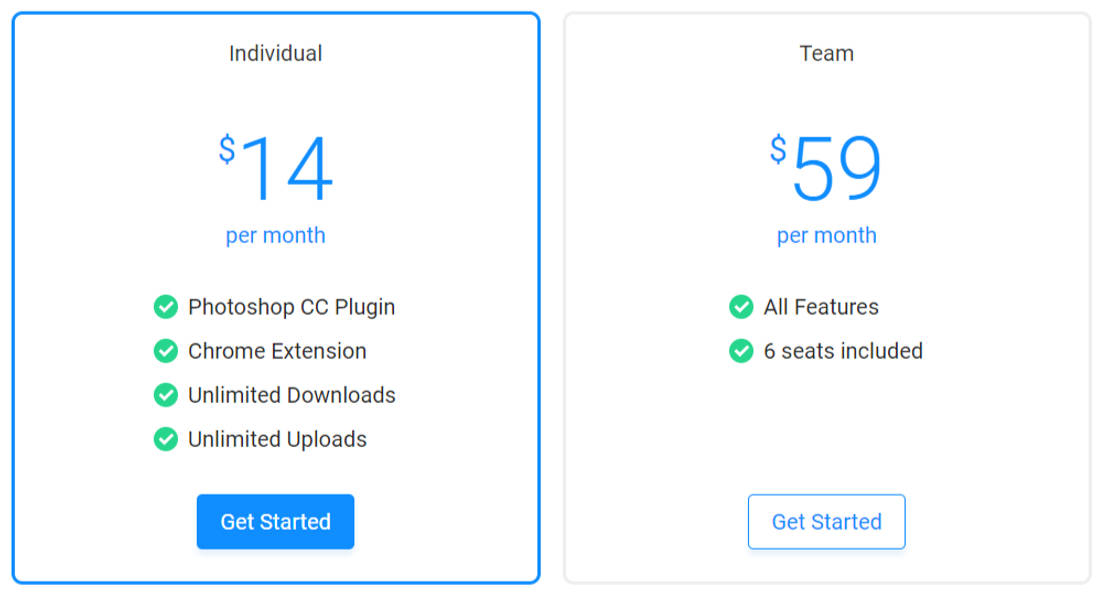Screen dimensions: 1108x596
Task: Select the Individual plan heading
Action: (x=276, y=54)
